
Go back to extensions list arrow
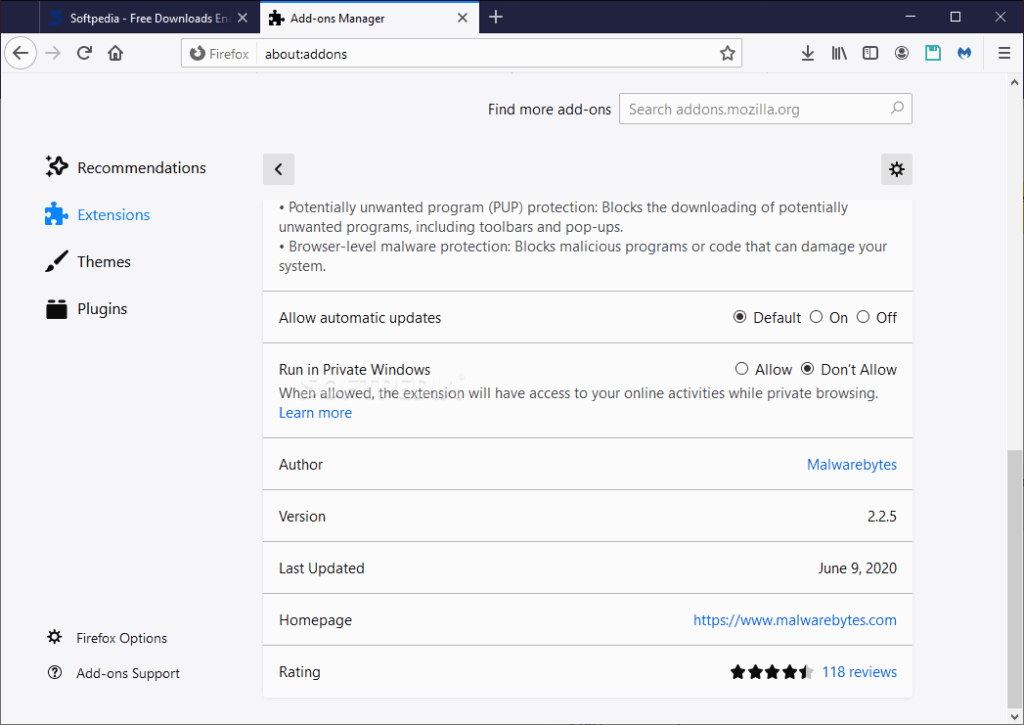click(x=279, y=169)
